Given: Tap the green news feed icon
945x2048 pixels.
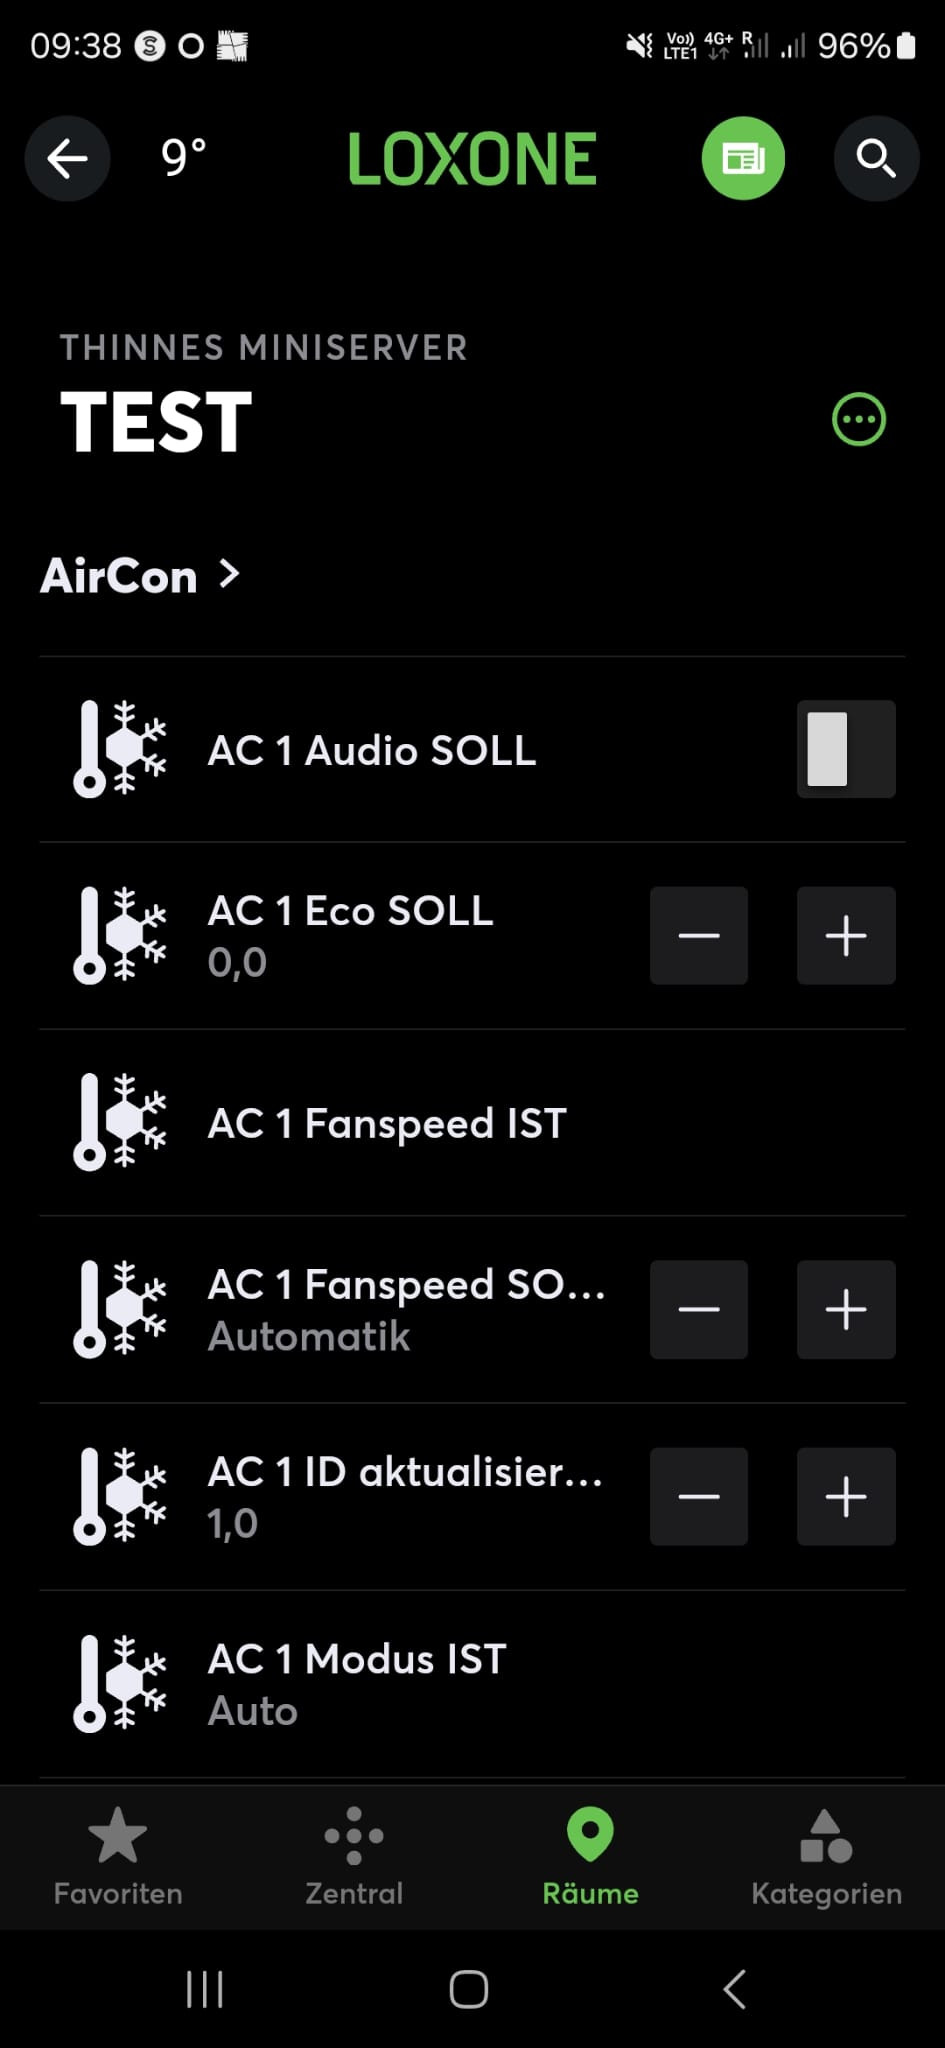Looking at the screenshot, I should click(x=743, y=158).
